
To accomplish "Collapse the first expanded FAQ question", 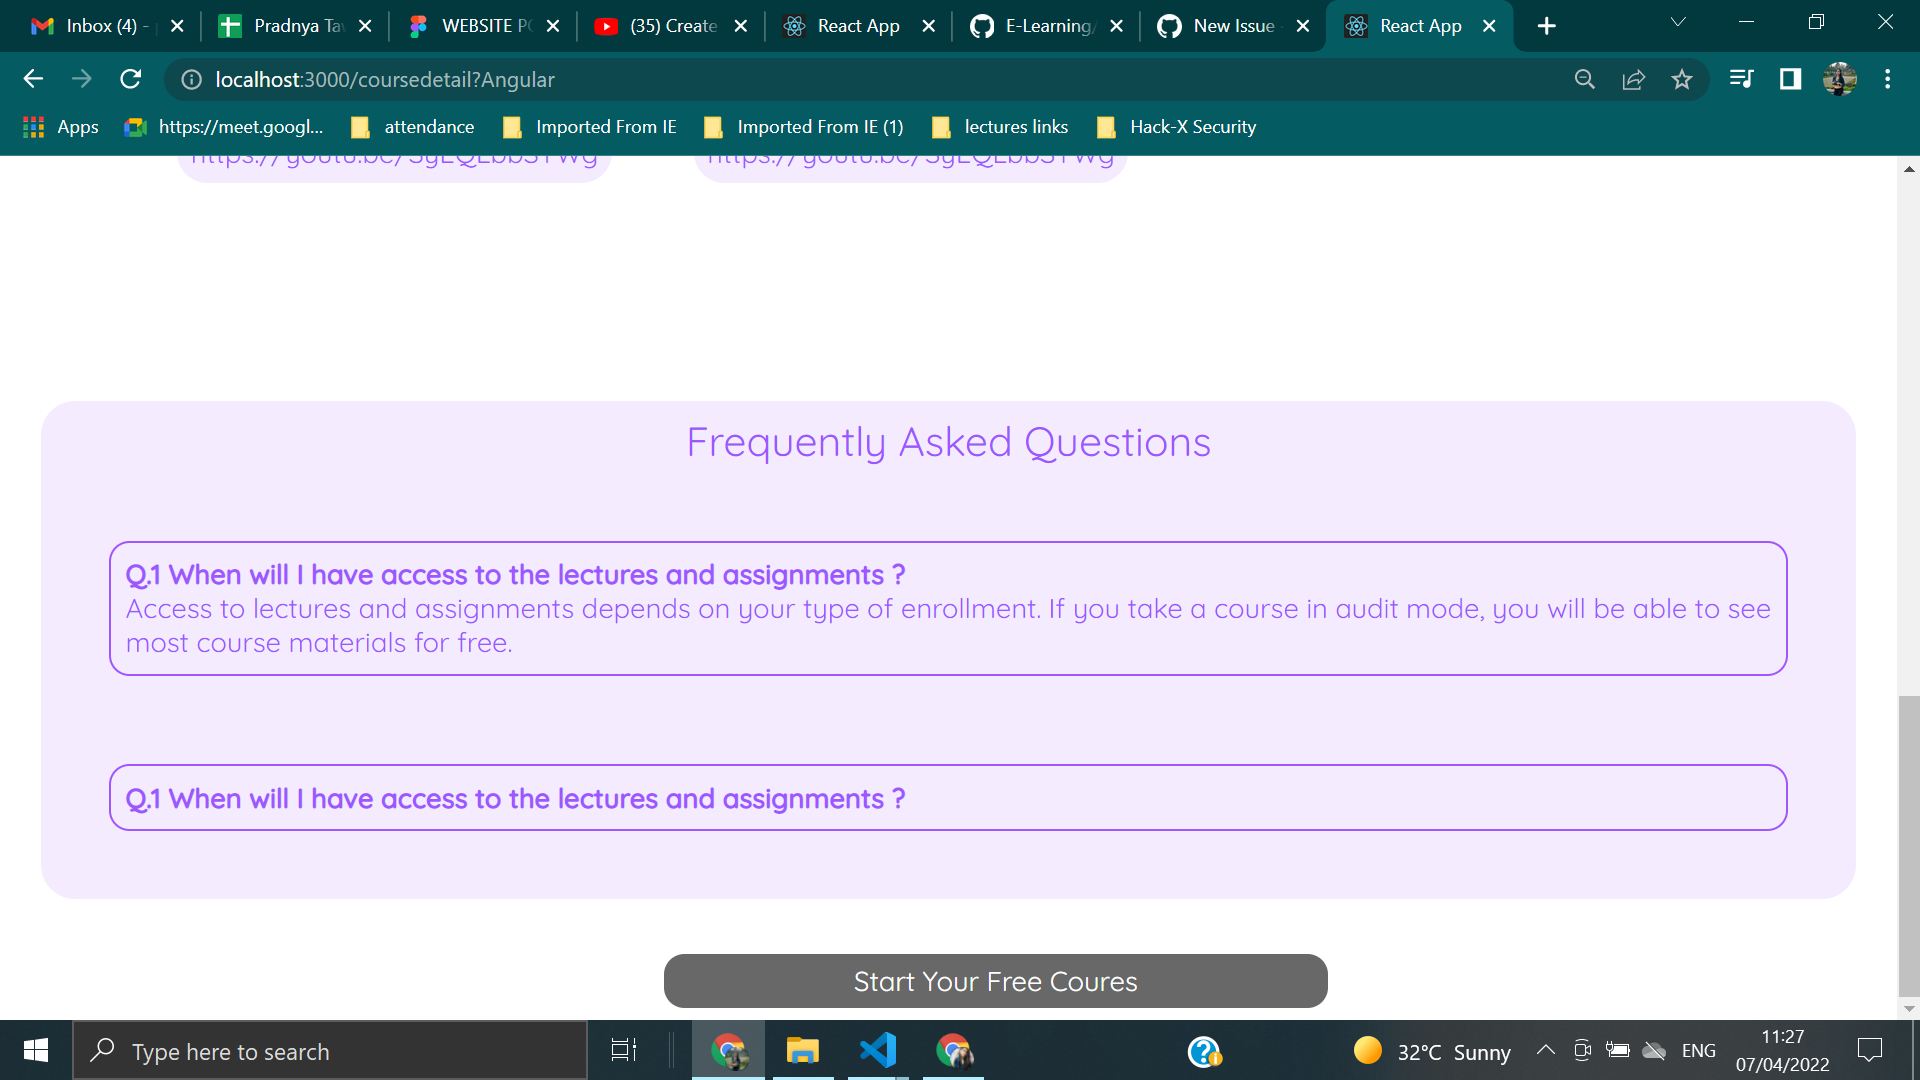I will coord(515,575).
